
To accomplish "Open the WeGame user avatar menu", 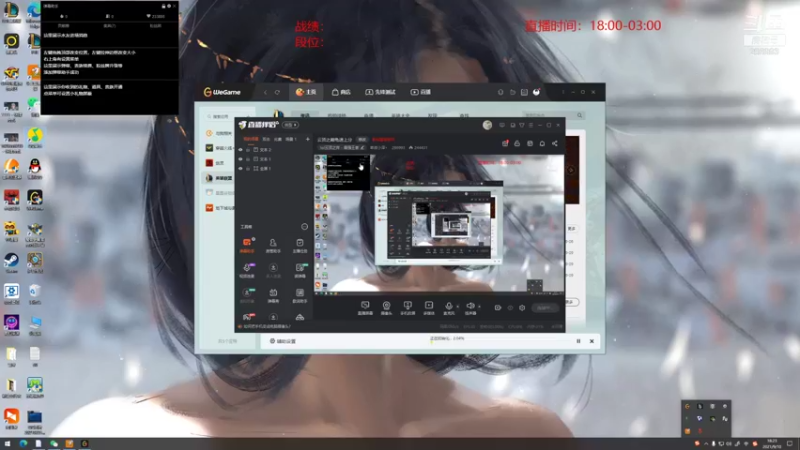I will pos(536,92).
